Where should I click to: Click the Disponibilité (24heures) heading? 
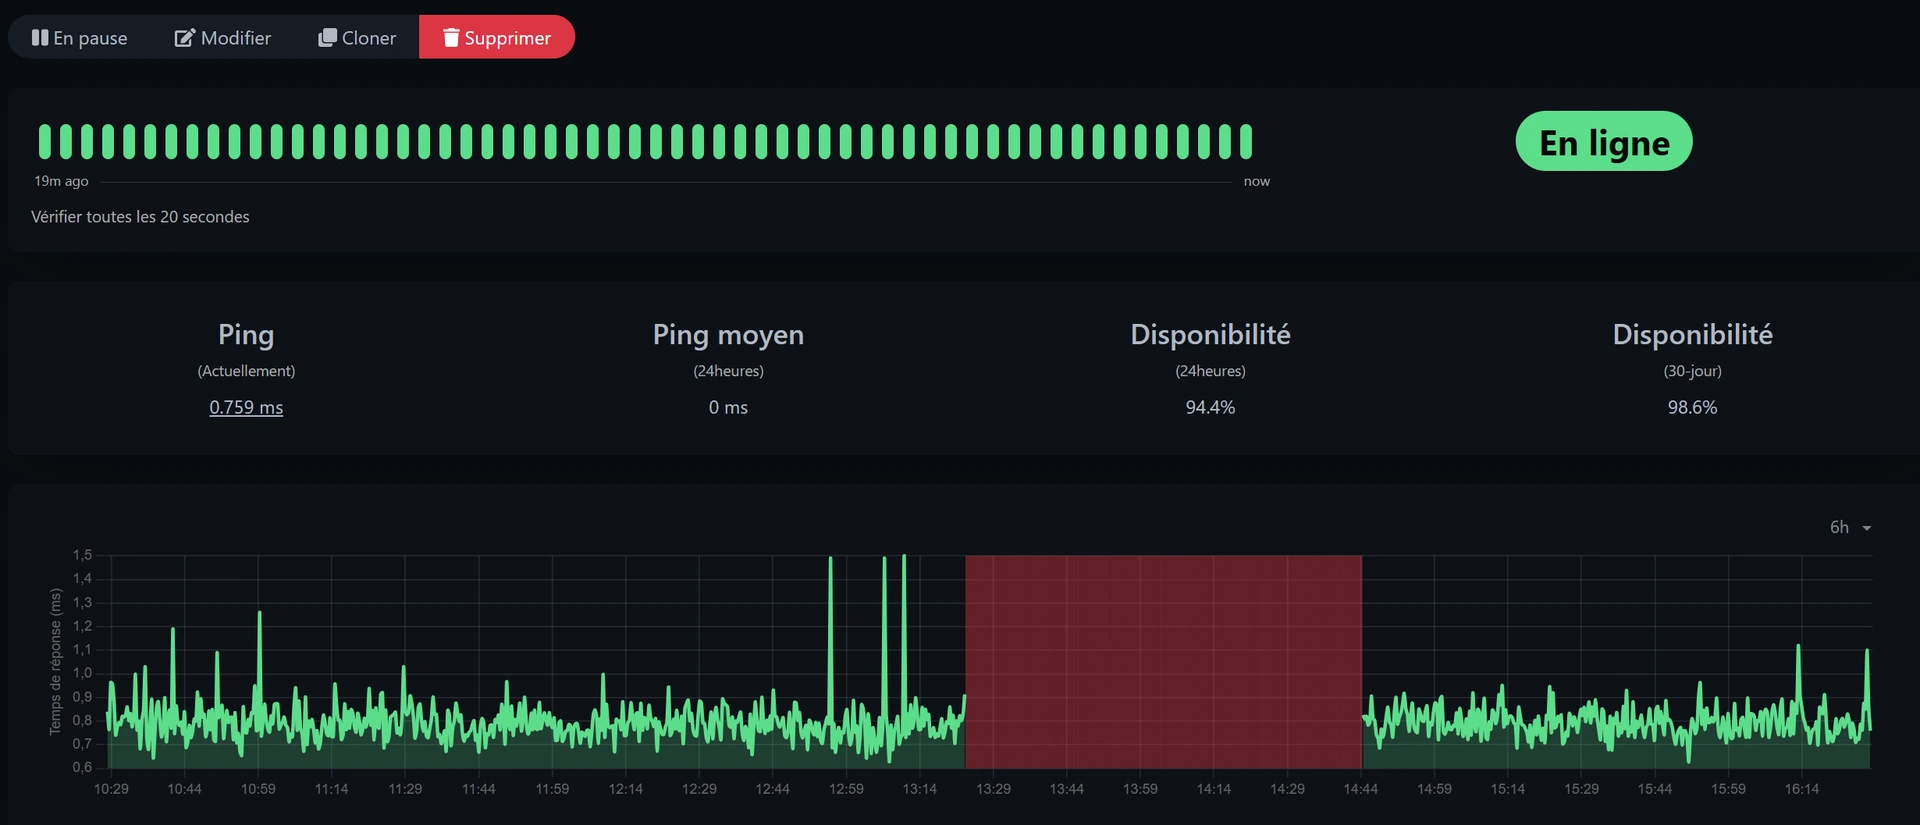1210,335
